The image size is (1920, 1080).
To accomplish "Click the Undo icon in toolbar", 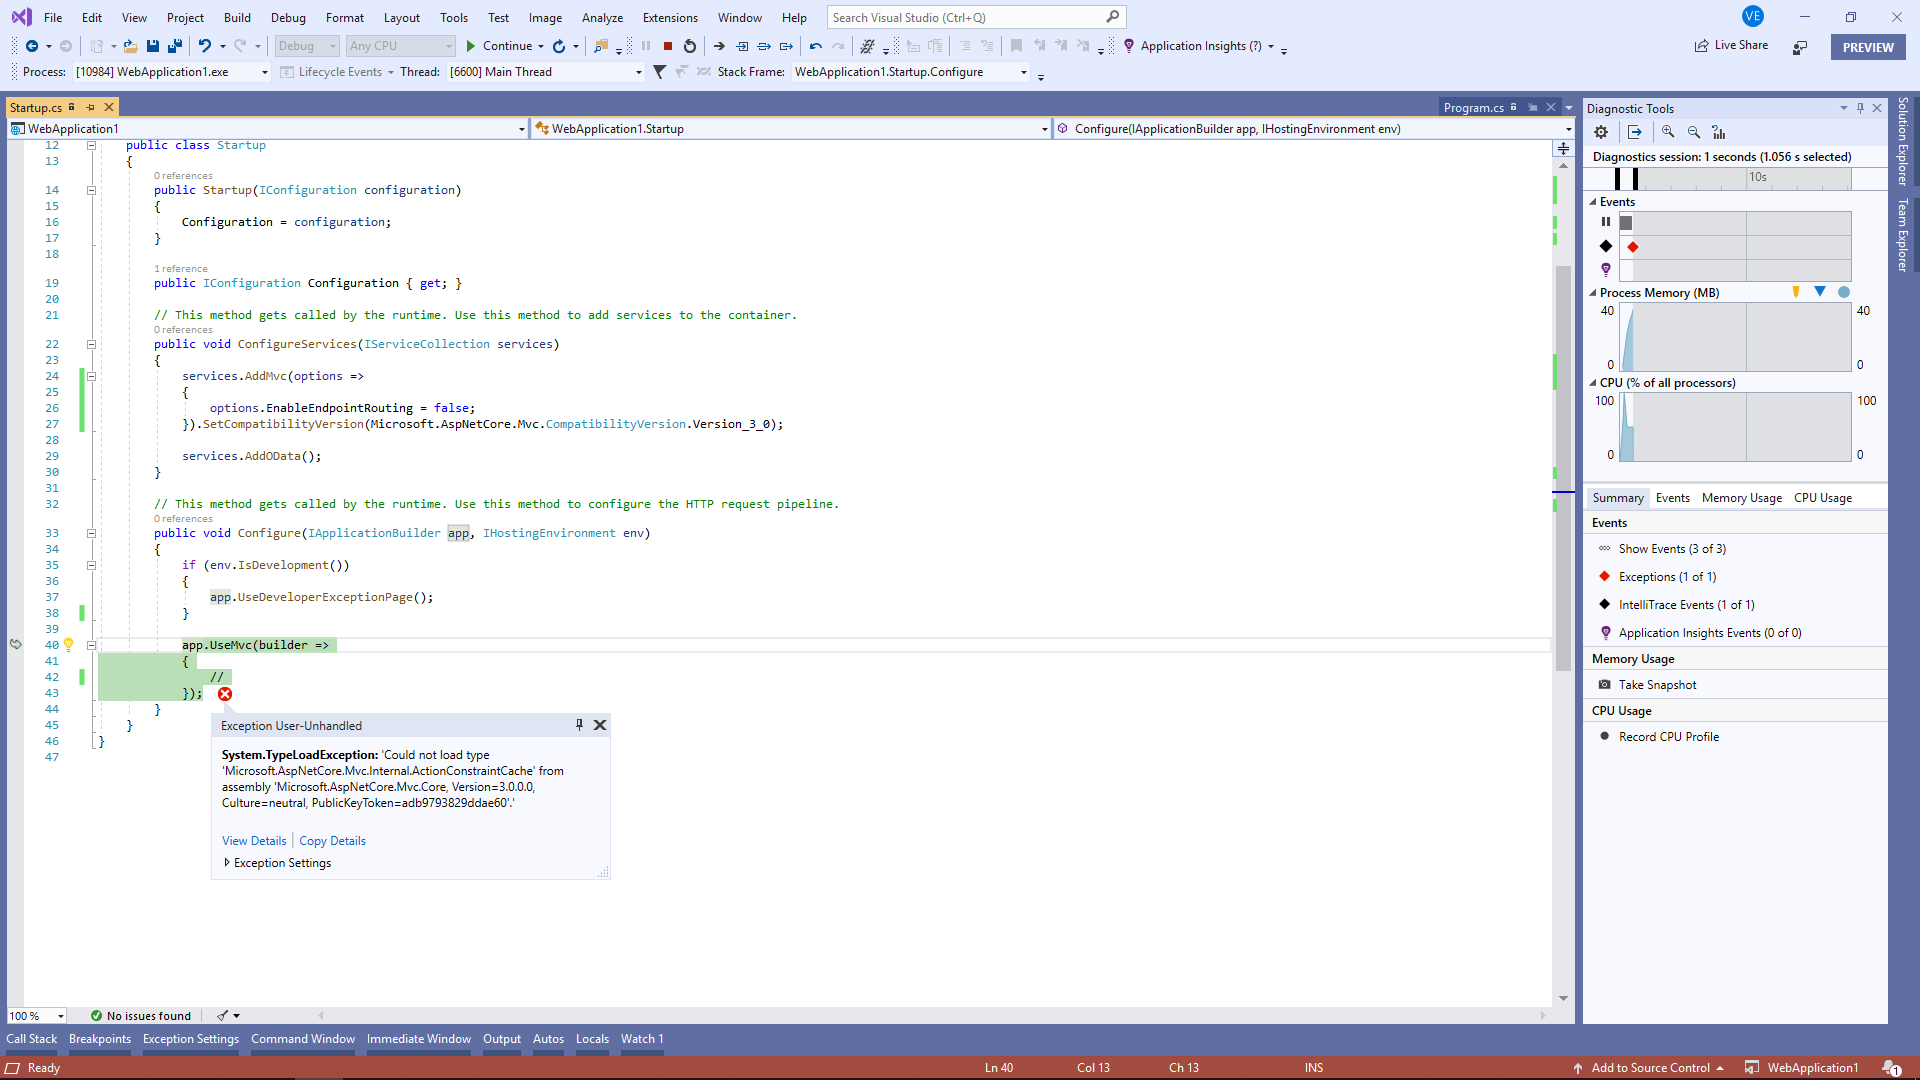I will click(205, 46).
